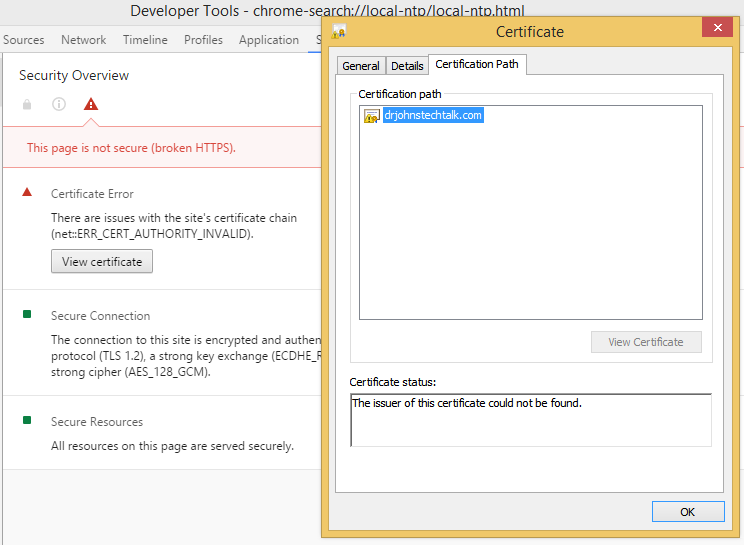The height and width of the screenshot is (545, 744).
Task: Switch to the Profiles tab
Action: pyautogui.click(x=203, y=40)
